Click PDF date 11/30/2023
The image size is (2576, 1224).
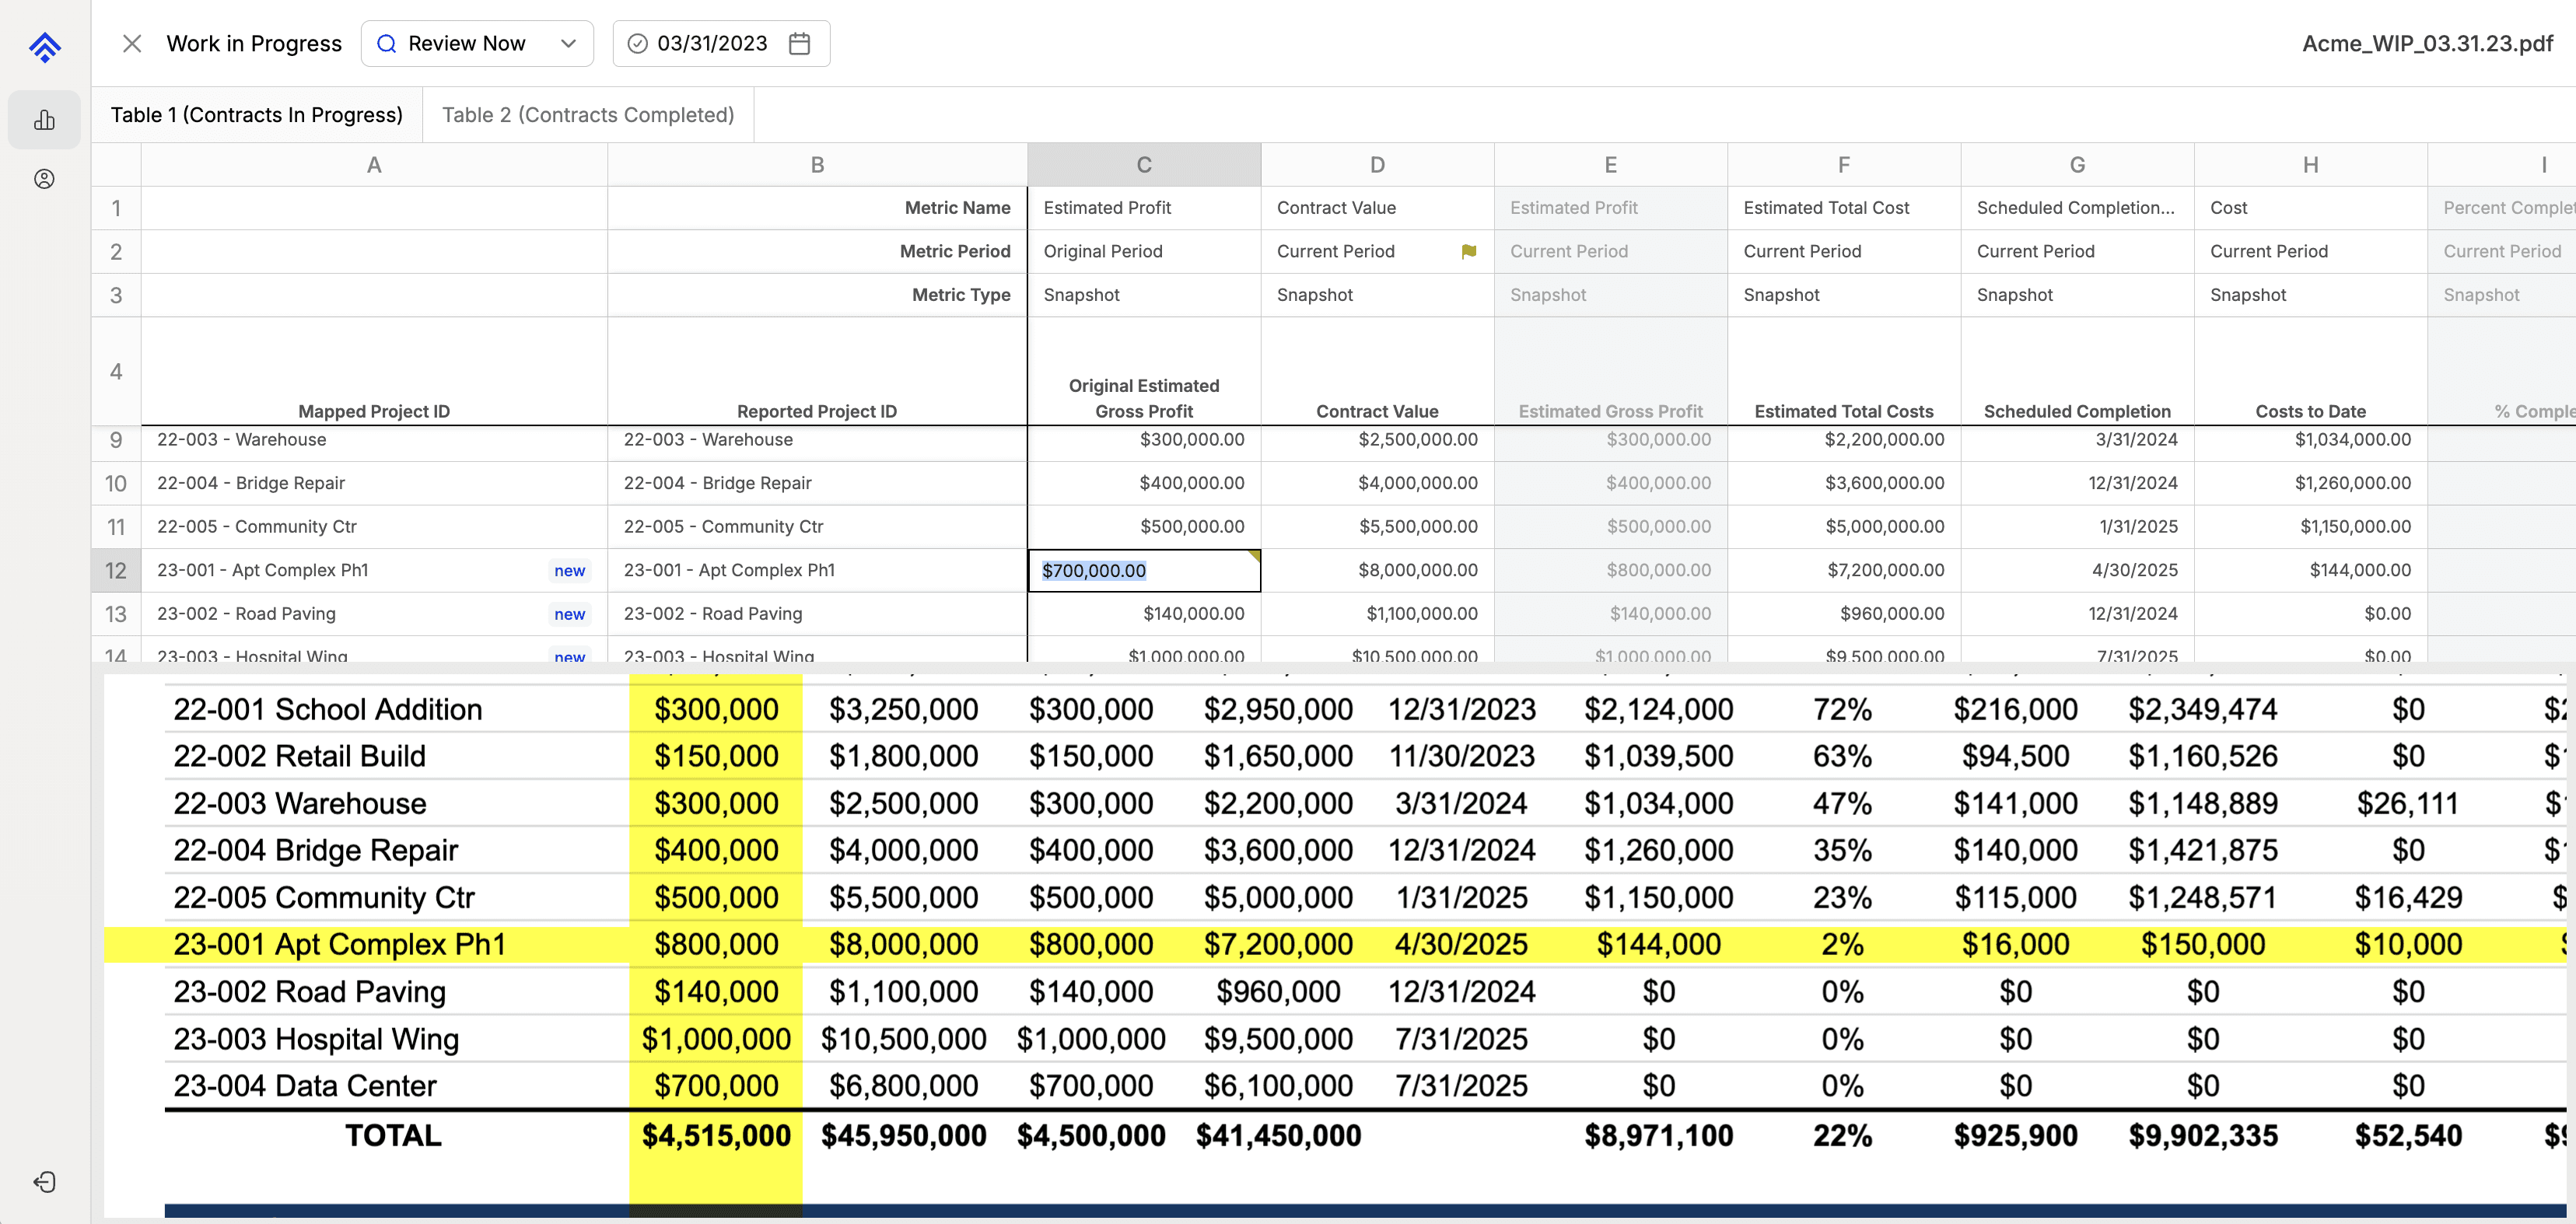[x=1461, y=756]
